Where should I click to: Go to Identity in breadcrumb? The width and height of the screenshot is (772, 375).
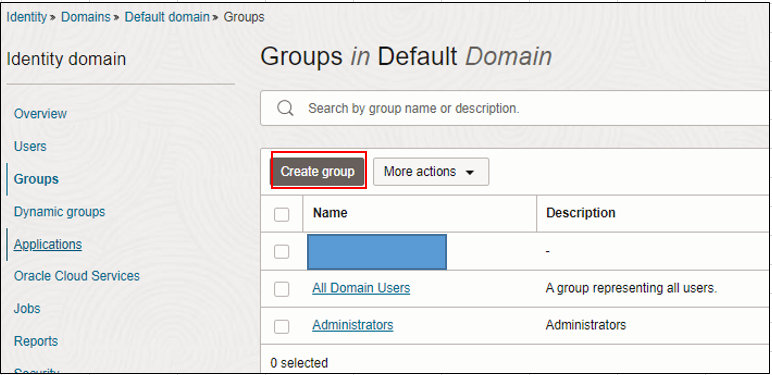(x=26, y=17)
